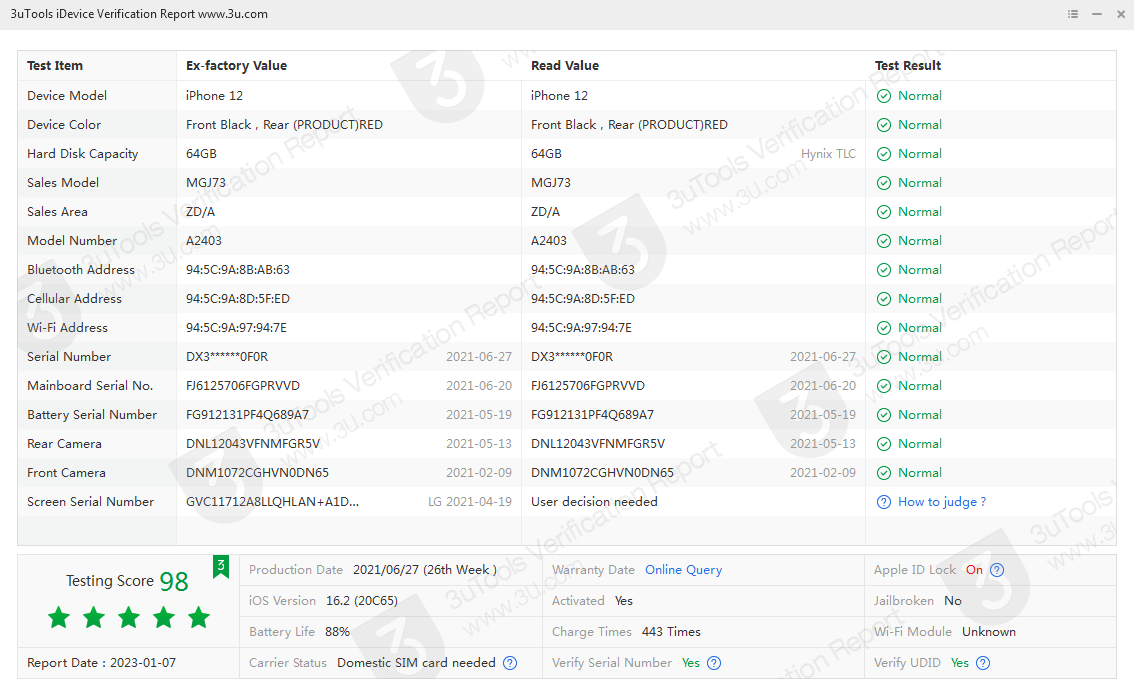Click the fifth green rating star
This screenshot has width=1134, height=686.
(x=199, y=618)
